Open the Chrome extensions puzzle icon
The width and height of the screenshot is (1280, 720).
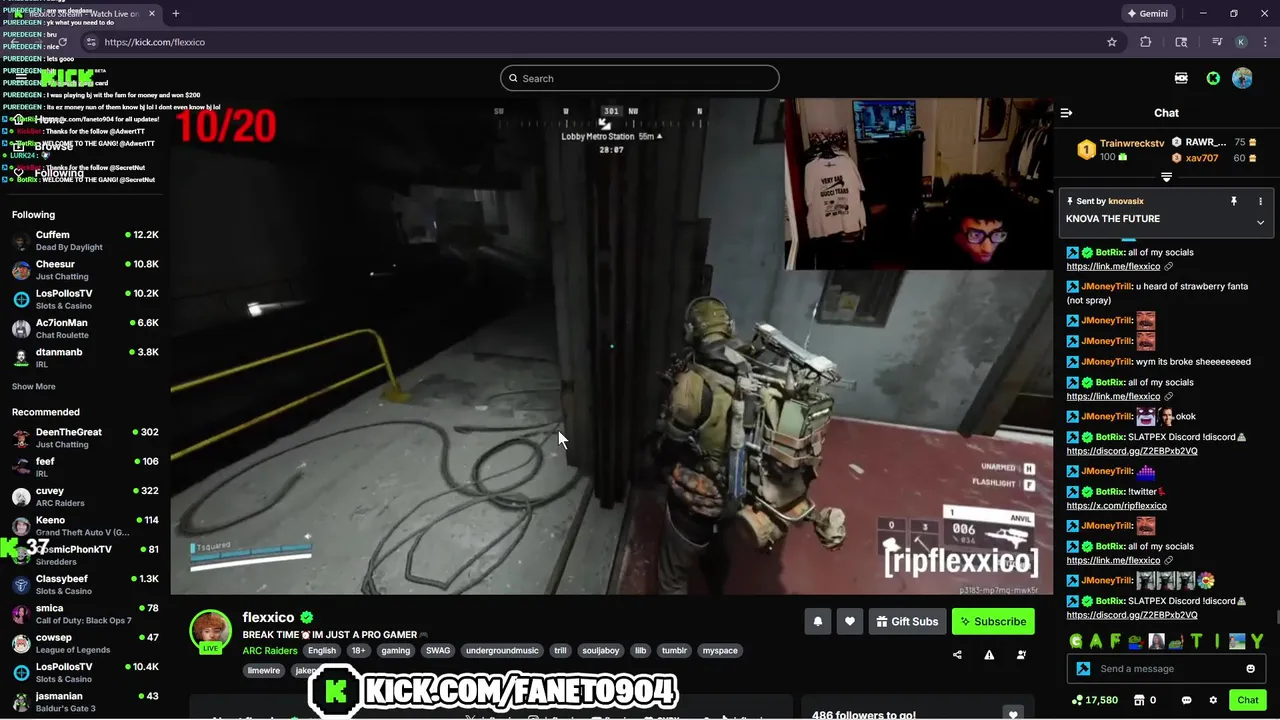(x=1146, y=42)
